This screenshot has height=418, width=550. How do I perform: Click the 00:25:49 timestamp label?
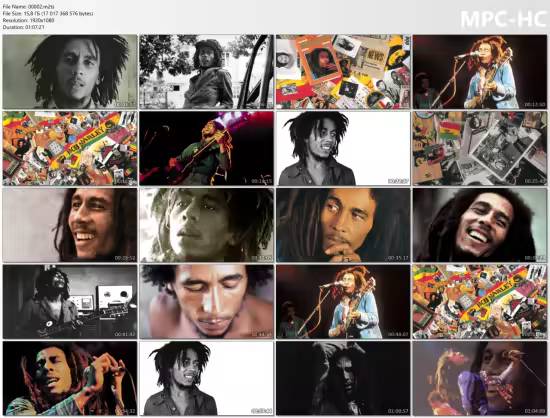[x=535, y=181]
